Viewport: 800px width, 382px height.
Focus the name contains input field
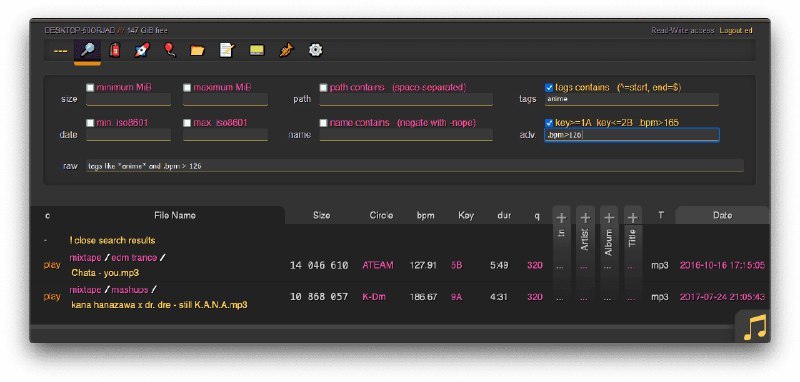[406, 135]
